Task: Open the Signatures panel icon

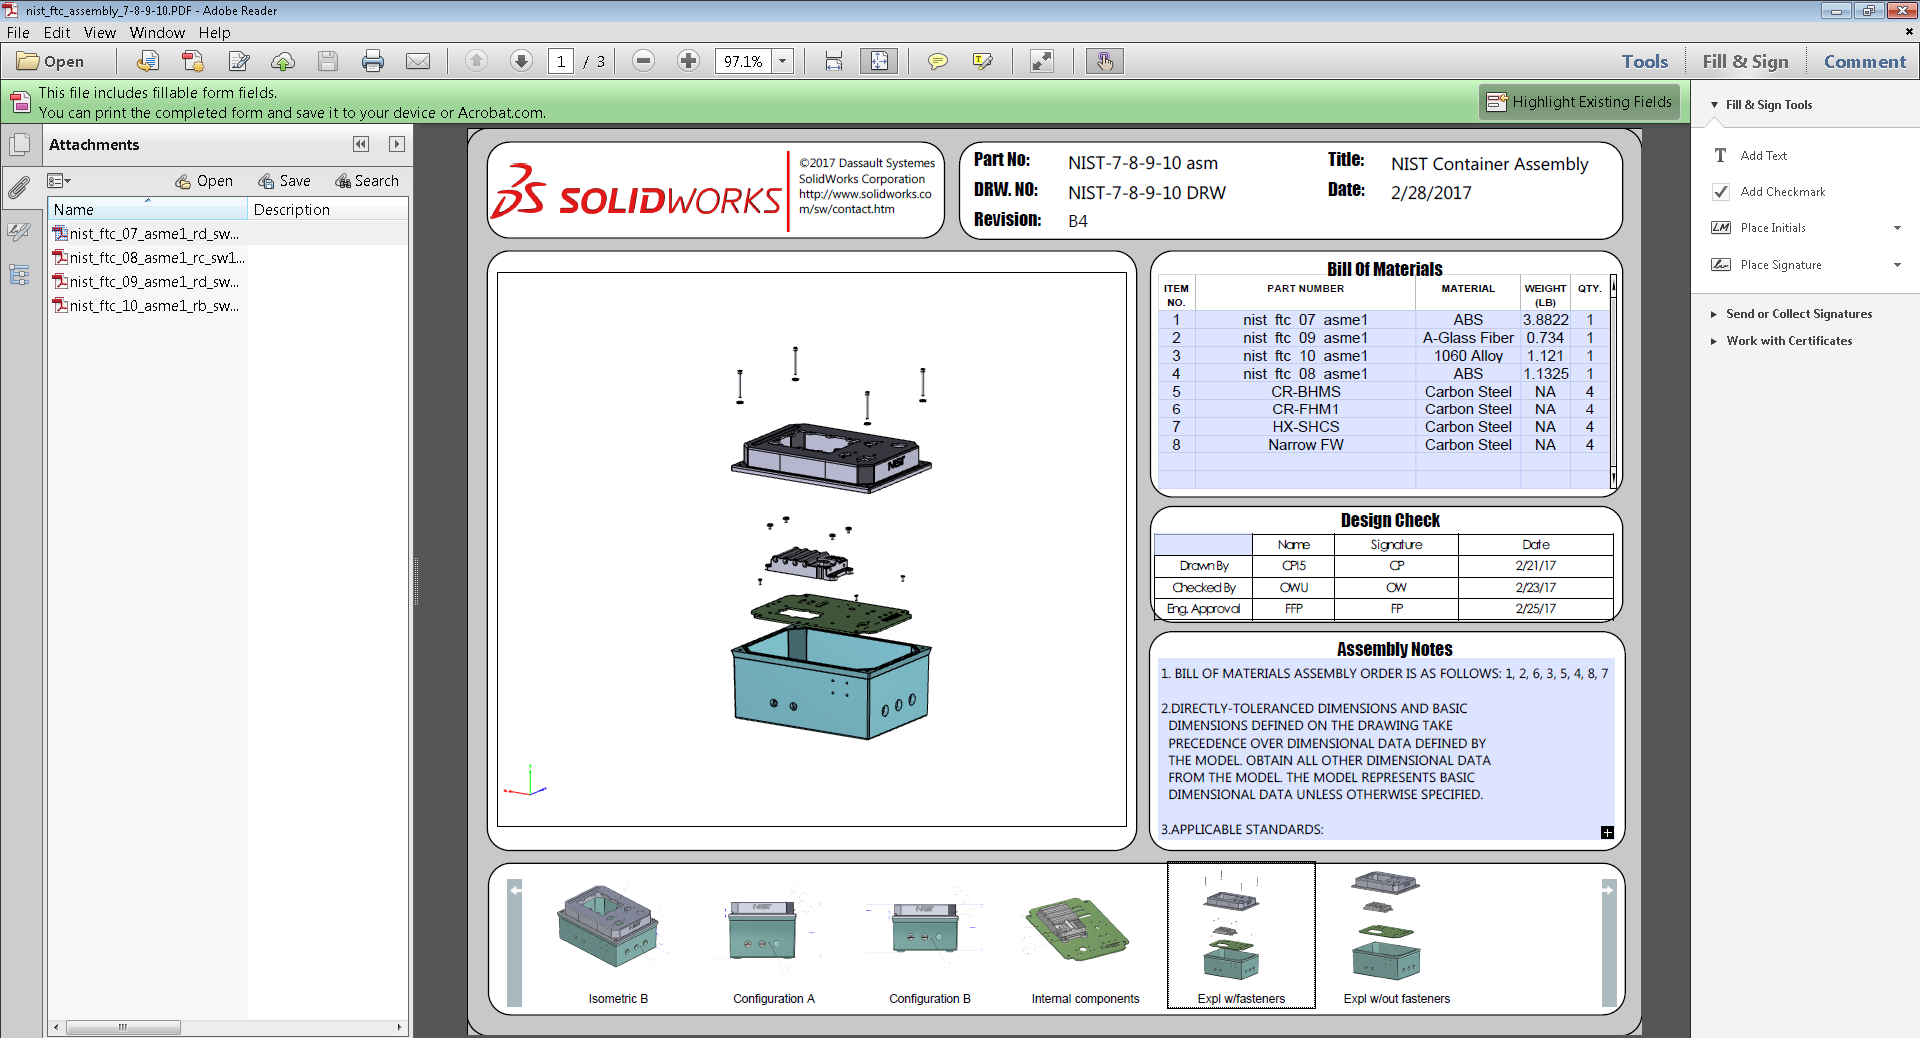Action: 20,232
